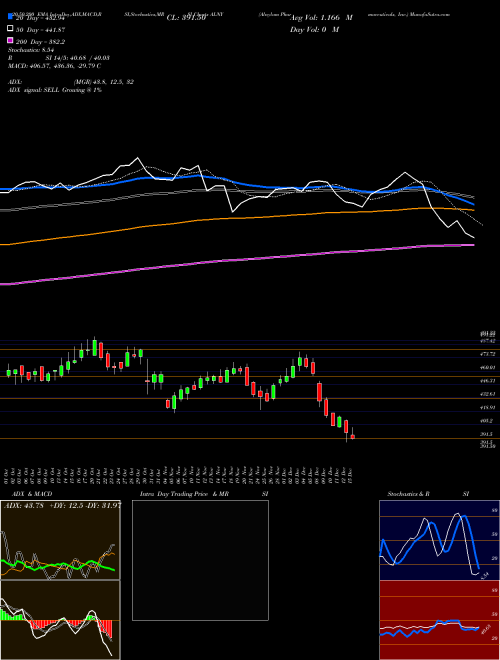
Task: Click the orange moving average line
Action: tap(236, 217)
